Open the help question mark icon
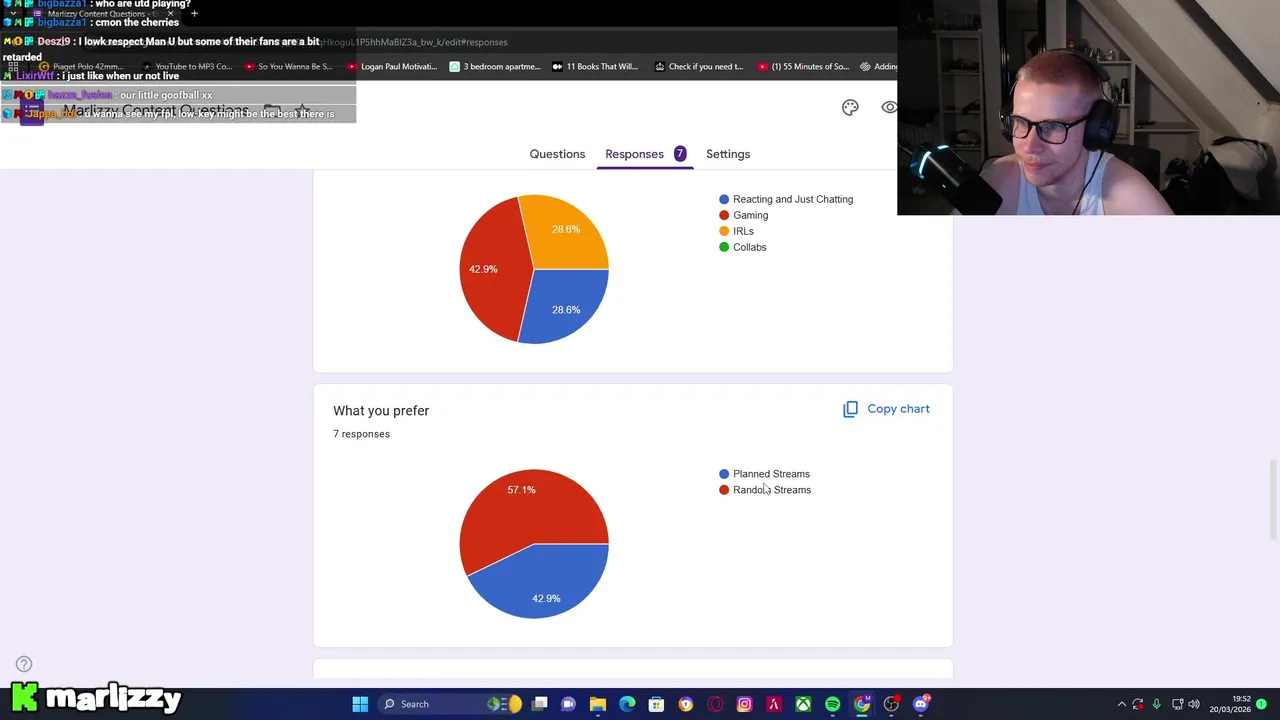Viewport: 1280px width, 720px height. 24,664
